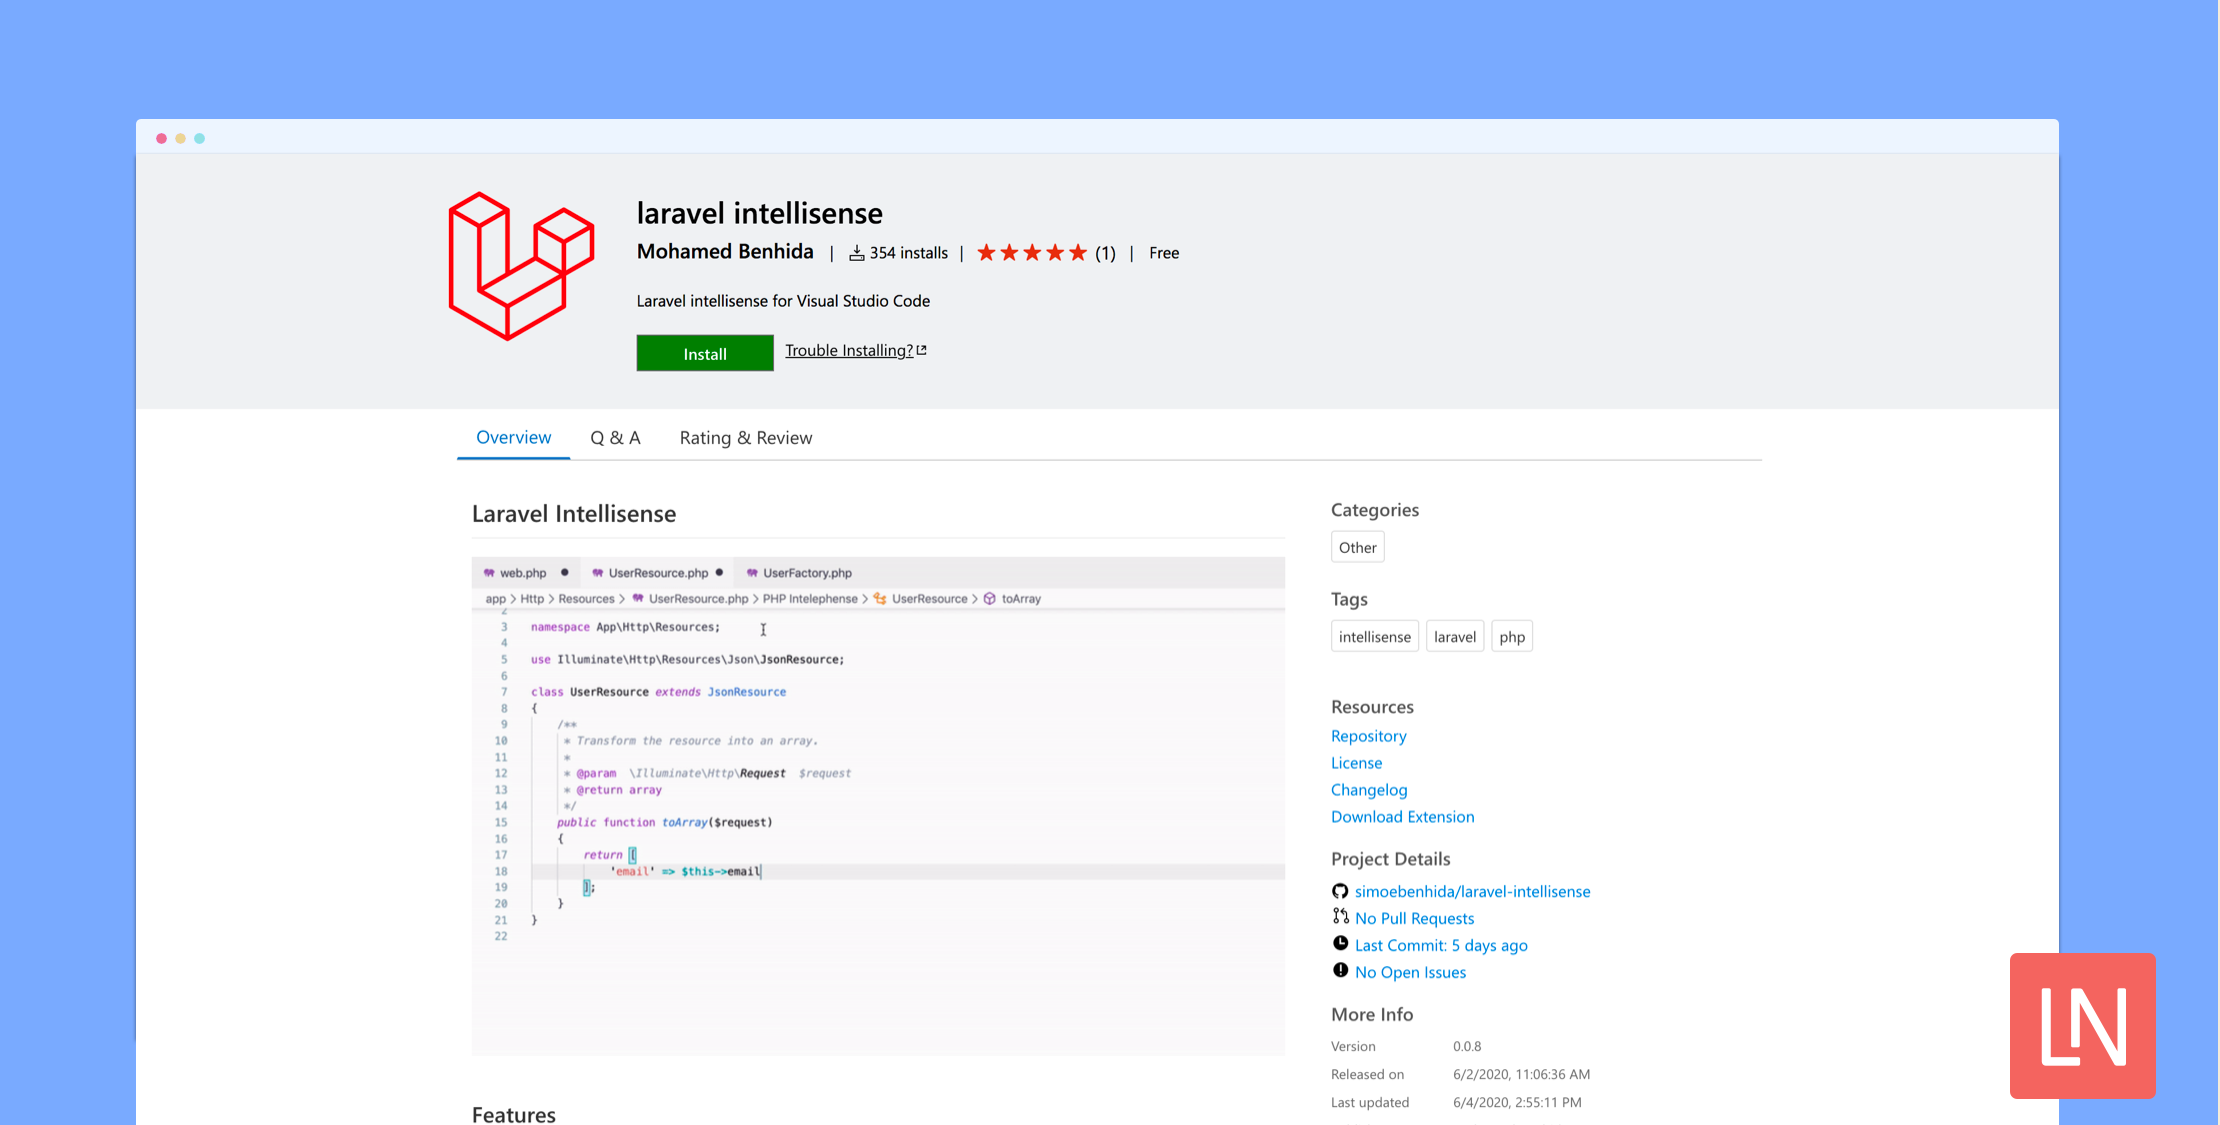Switch to the Q & A tab

point(615,437)
